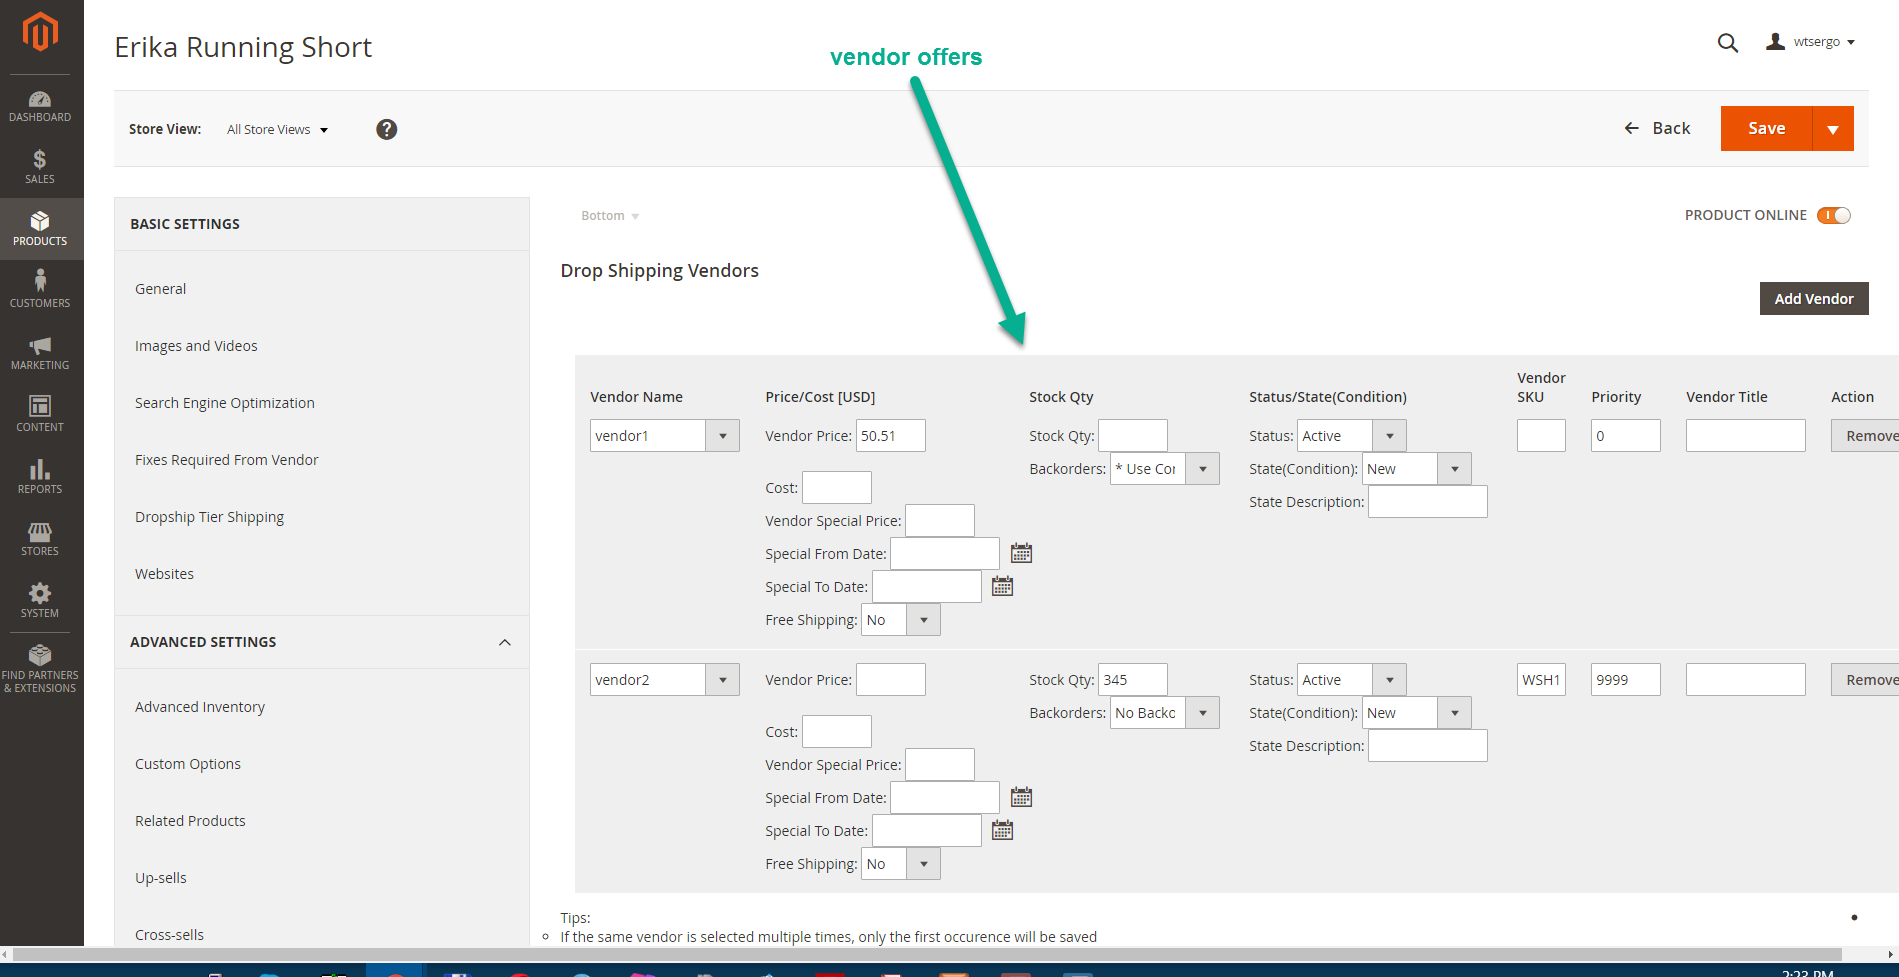Click the Save button
The height and width of the screenshot is (977, 1899).
click(x=1766, y=129)
